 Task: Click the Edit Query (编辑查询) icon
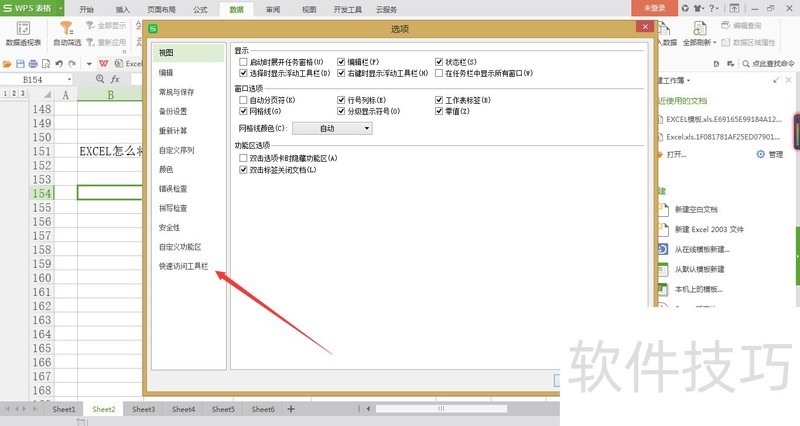point(726,25)
